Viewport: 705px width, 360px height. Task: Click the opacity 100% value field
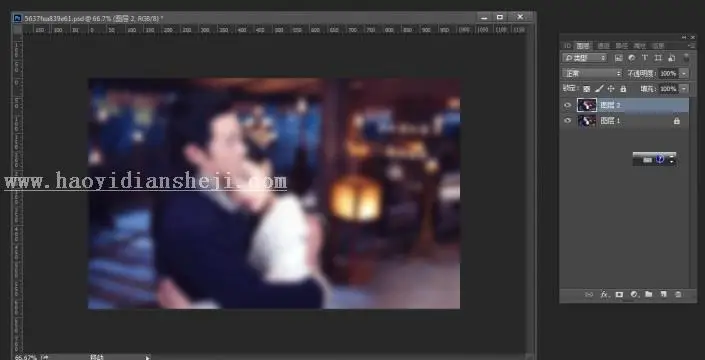pyautogui.click(x=669, y=73)
